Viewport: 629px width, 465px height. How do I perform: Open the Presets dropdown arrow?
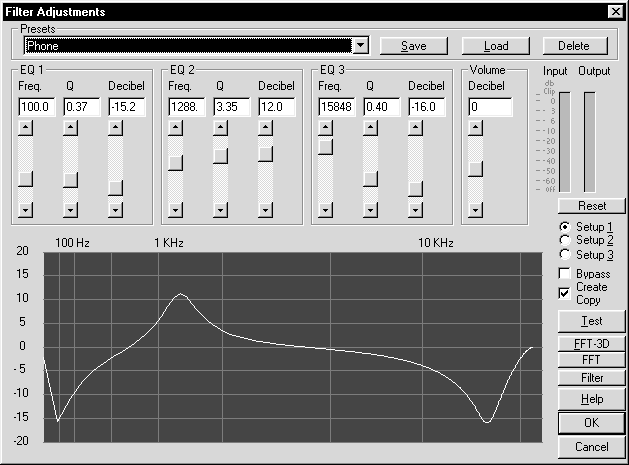361,46
